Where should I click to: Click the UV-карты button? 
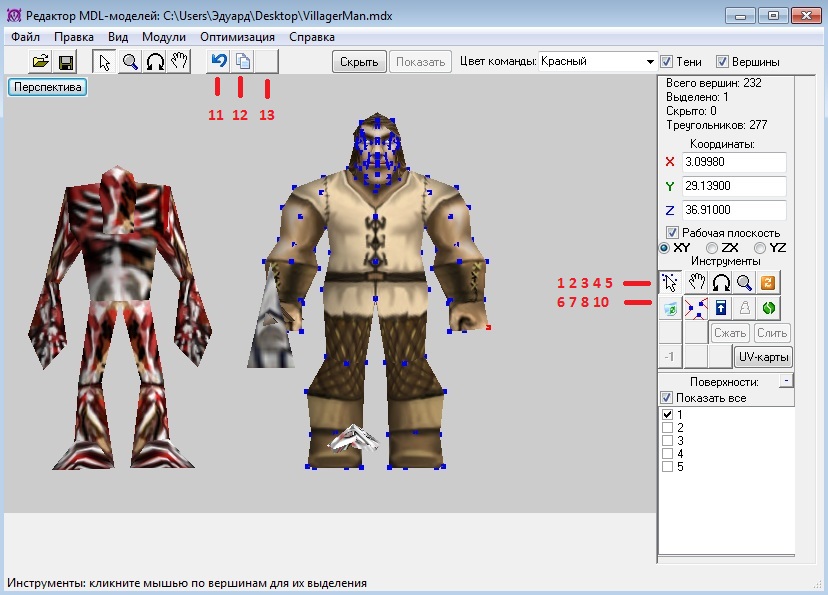point(763,357)
